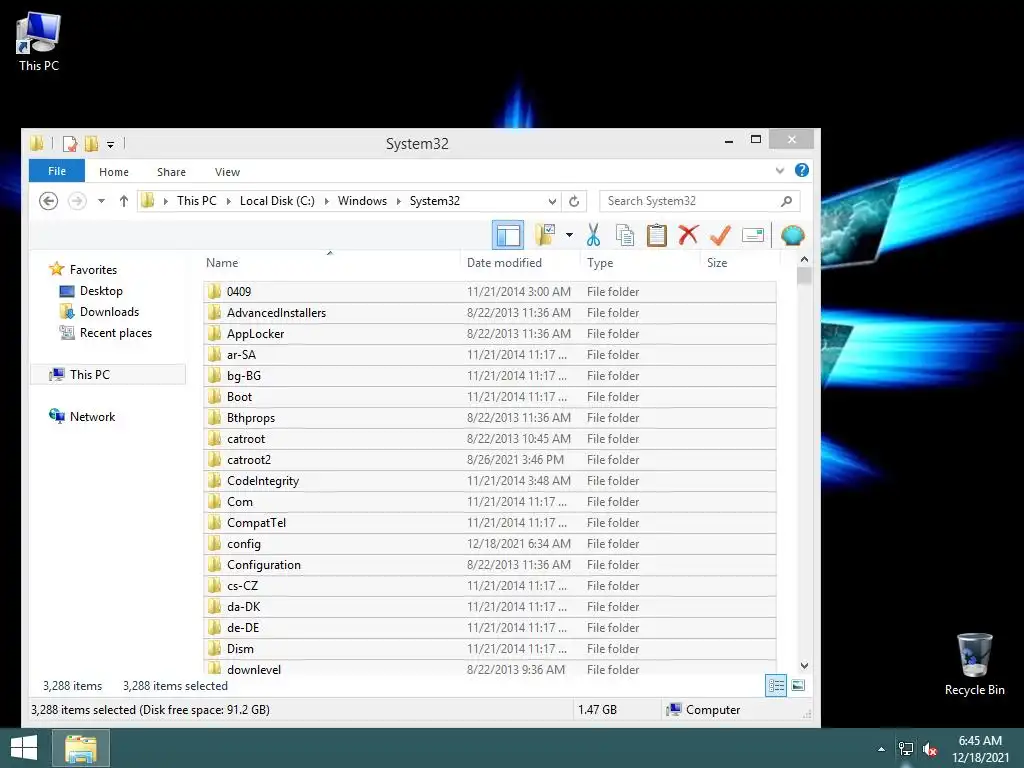Click the Cut scissors icon

[x=593, y=235]
